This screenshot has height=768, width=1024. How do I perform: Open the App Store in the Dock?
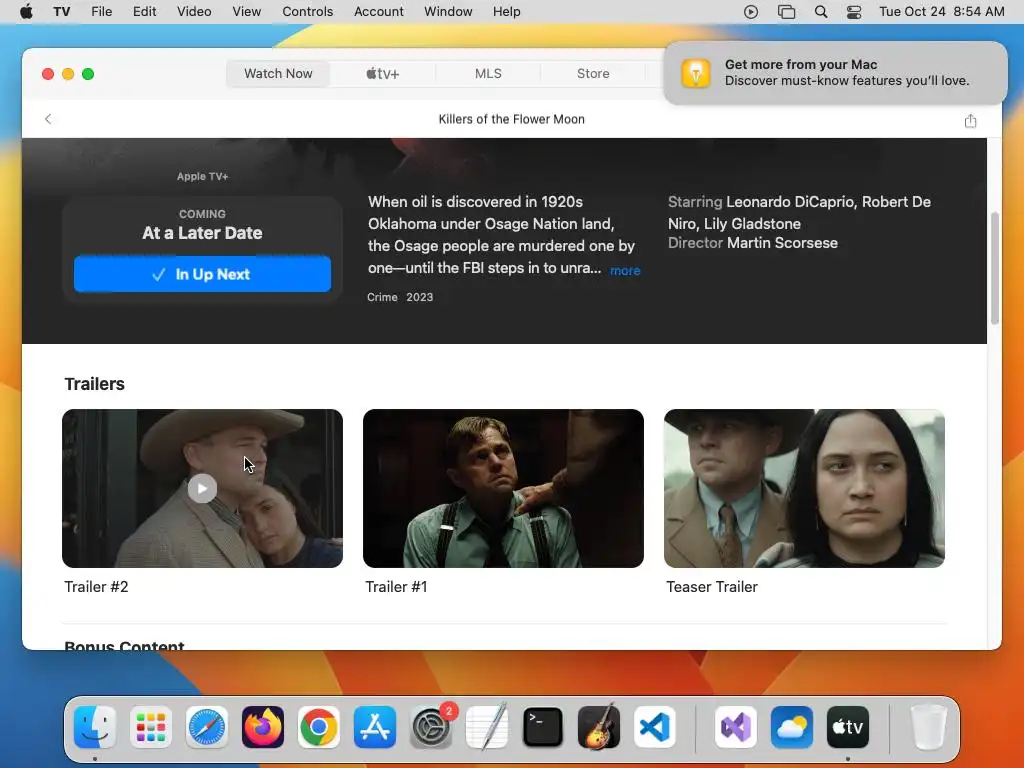375,727
